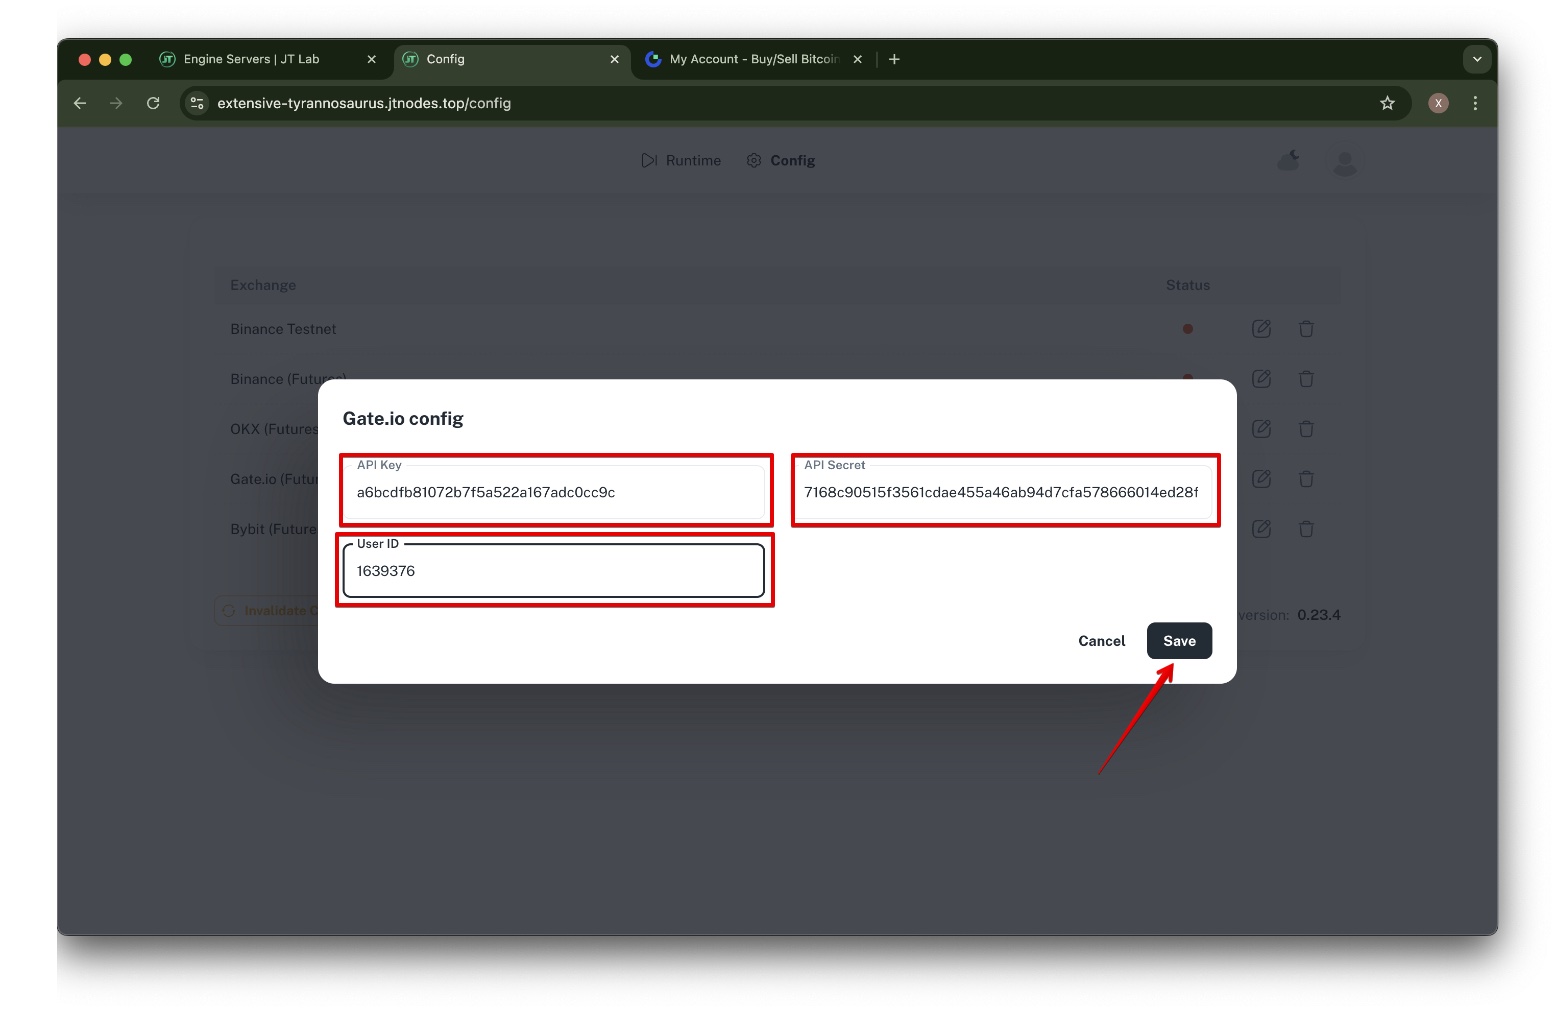This screenshot has width=1554, height=1011.
Task: Click the Save button in Gate.io config
Action: (x=1179, y=641)
